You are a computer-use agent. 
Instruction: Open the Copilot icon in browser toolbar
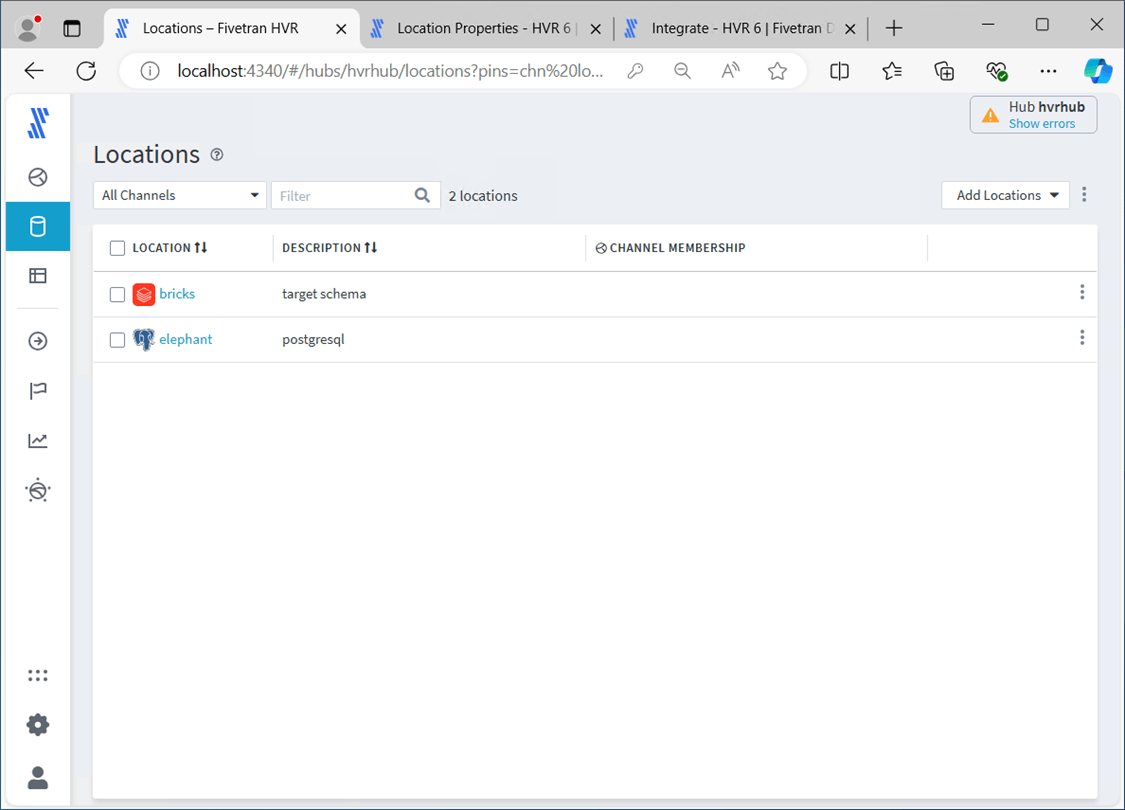1098,71
